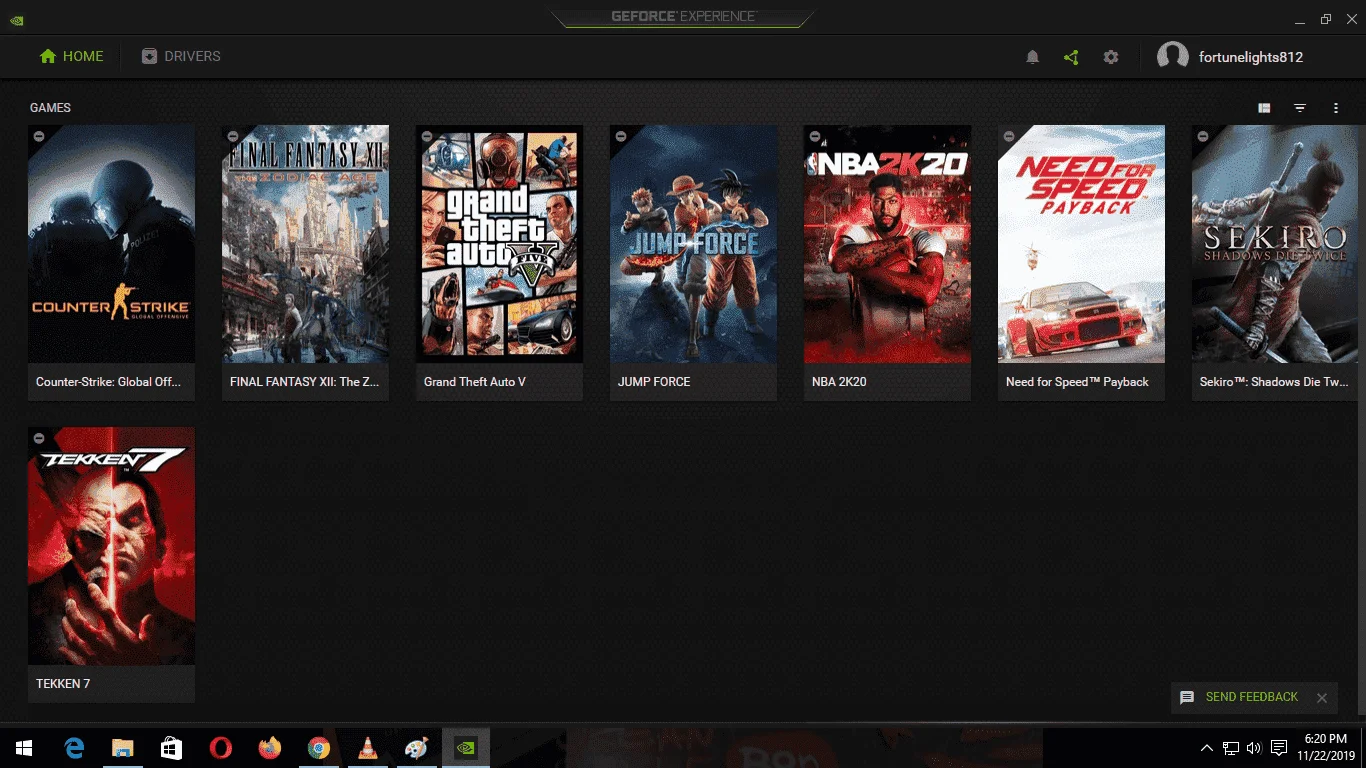
Task: Launch Opera browser from the taskbar
Action: [221, 748]
